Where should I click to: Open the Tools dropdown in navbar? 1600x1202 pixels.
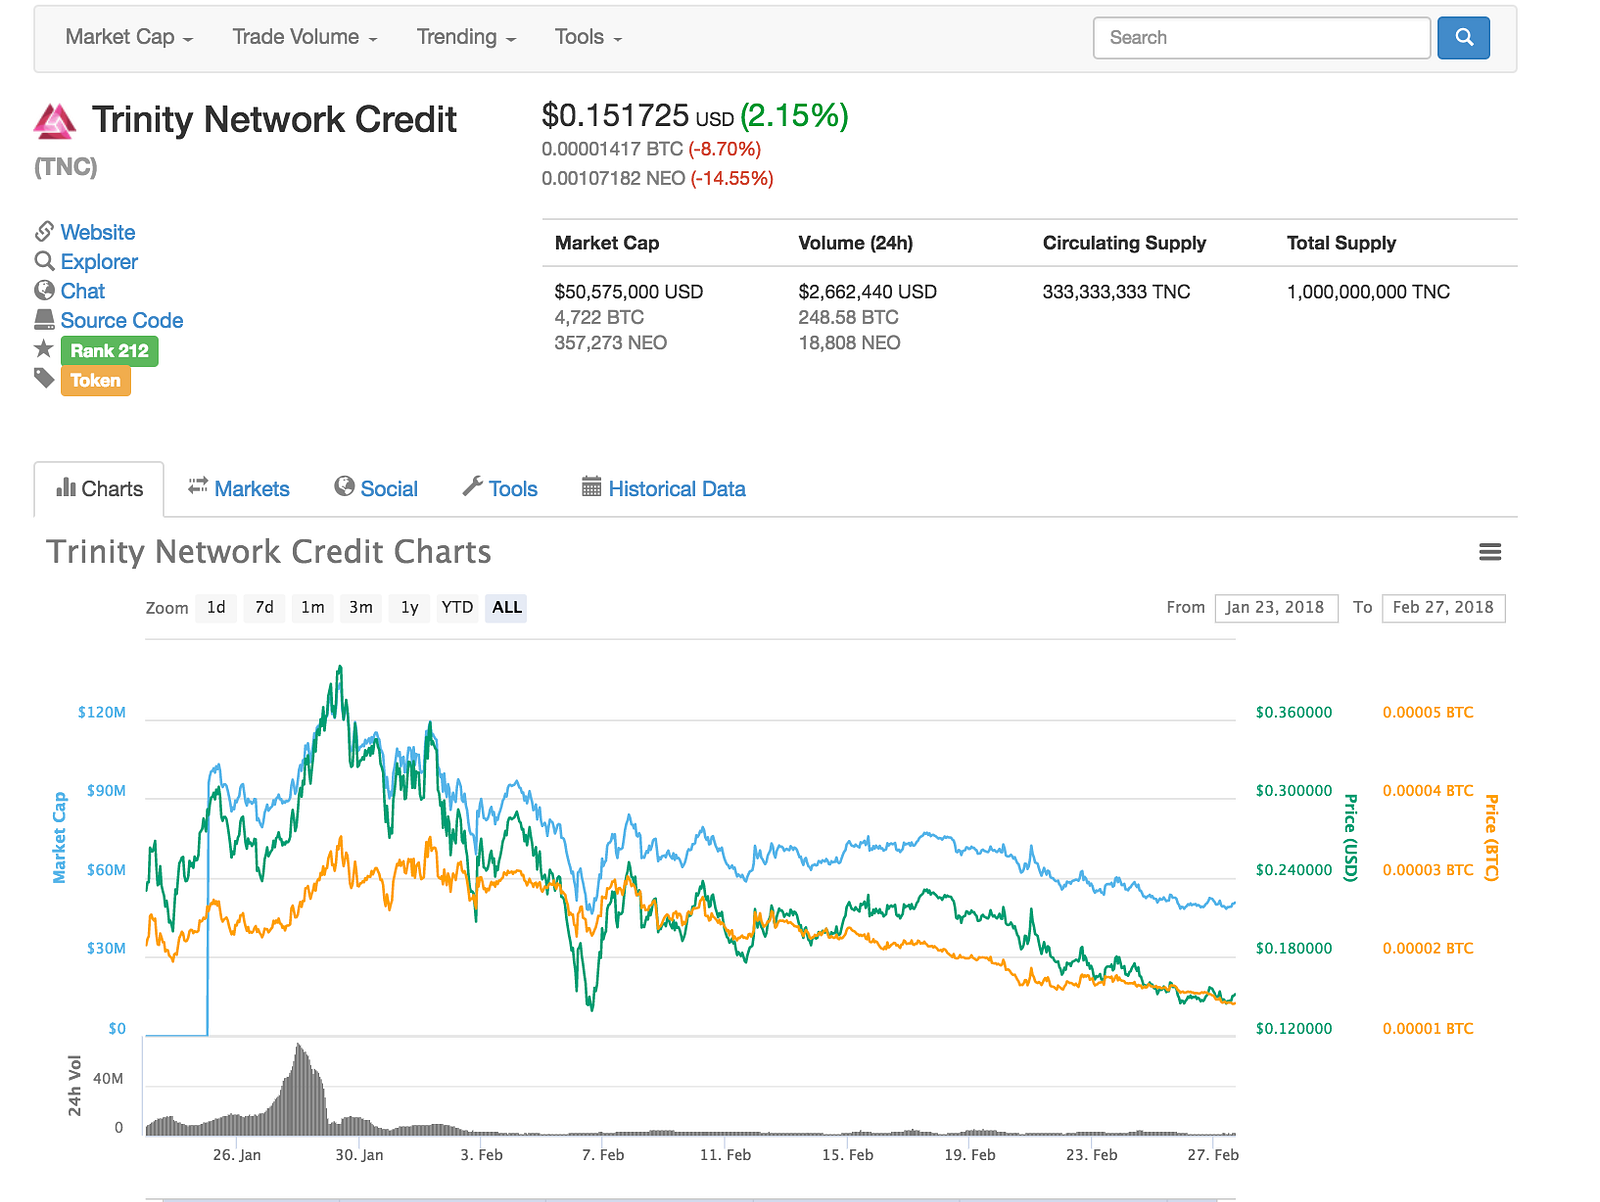588,37
